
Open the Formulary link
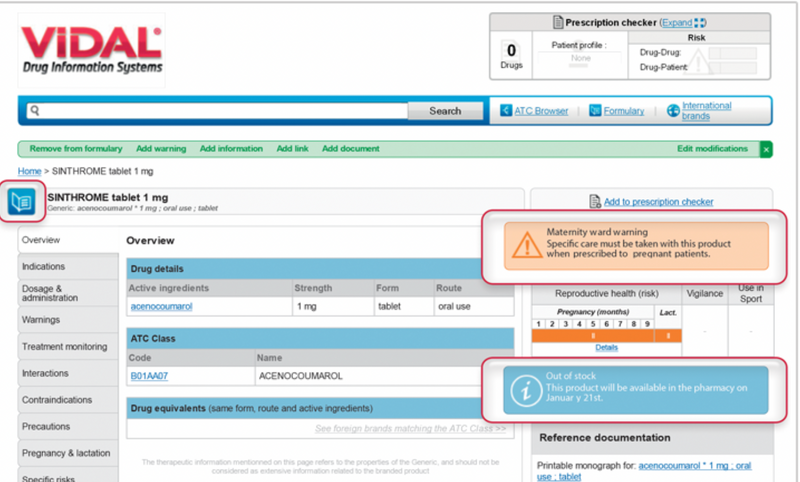pos(623,111)
